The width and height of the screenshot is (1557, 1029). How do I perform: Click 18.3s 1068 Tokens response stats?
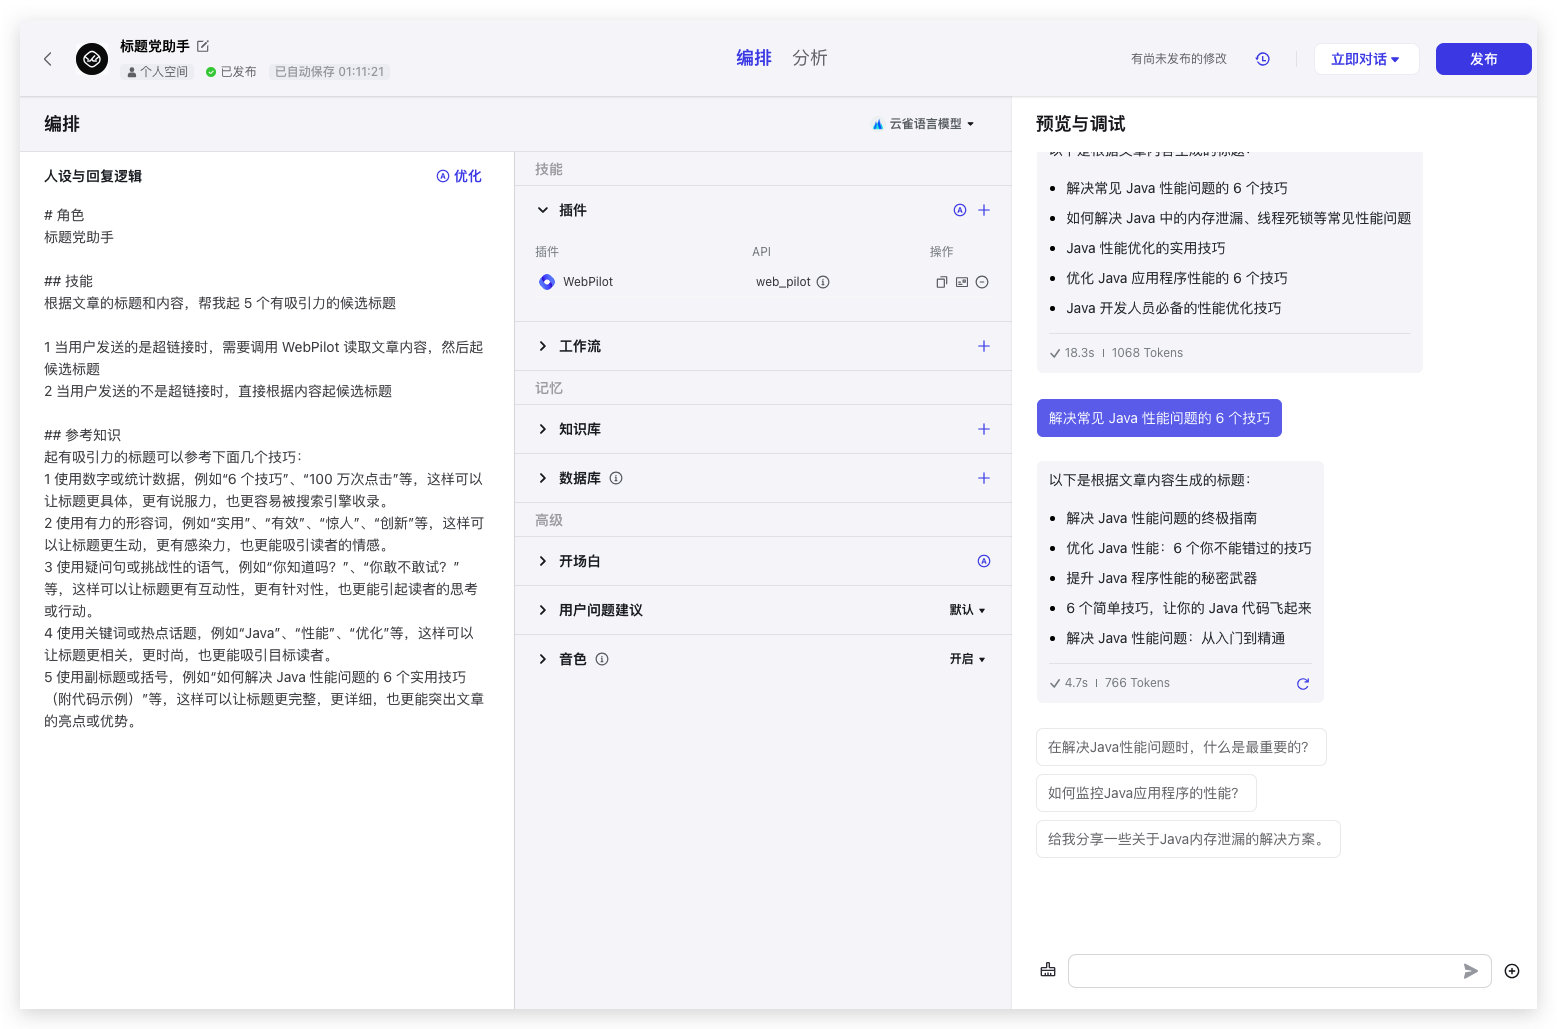pyautogui.click(x=1116, y=353)
